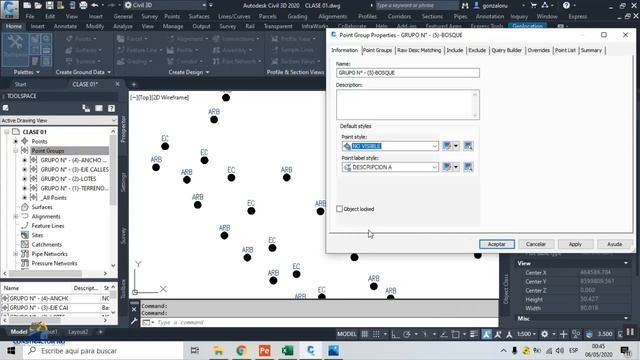Switch to the Include tab

(454, 50)
